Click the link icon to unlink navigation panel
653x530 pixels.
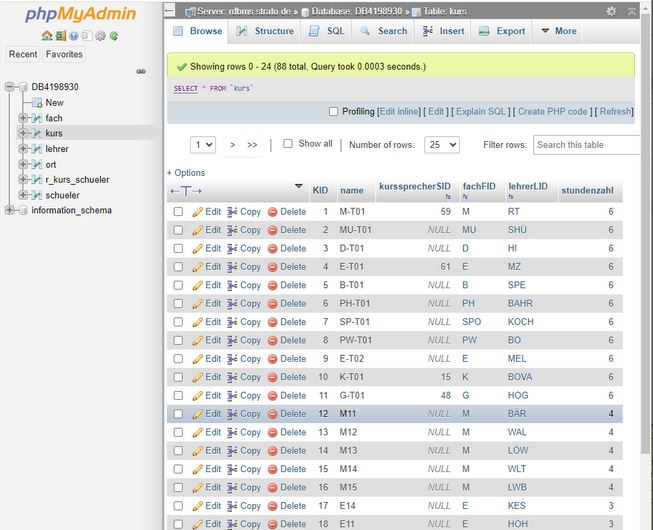click(x=141, y=71)
